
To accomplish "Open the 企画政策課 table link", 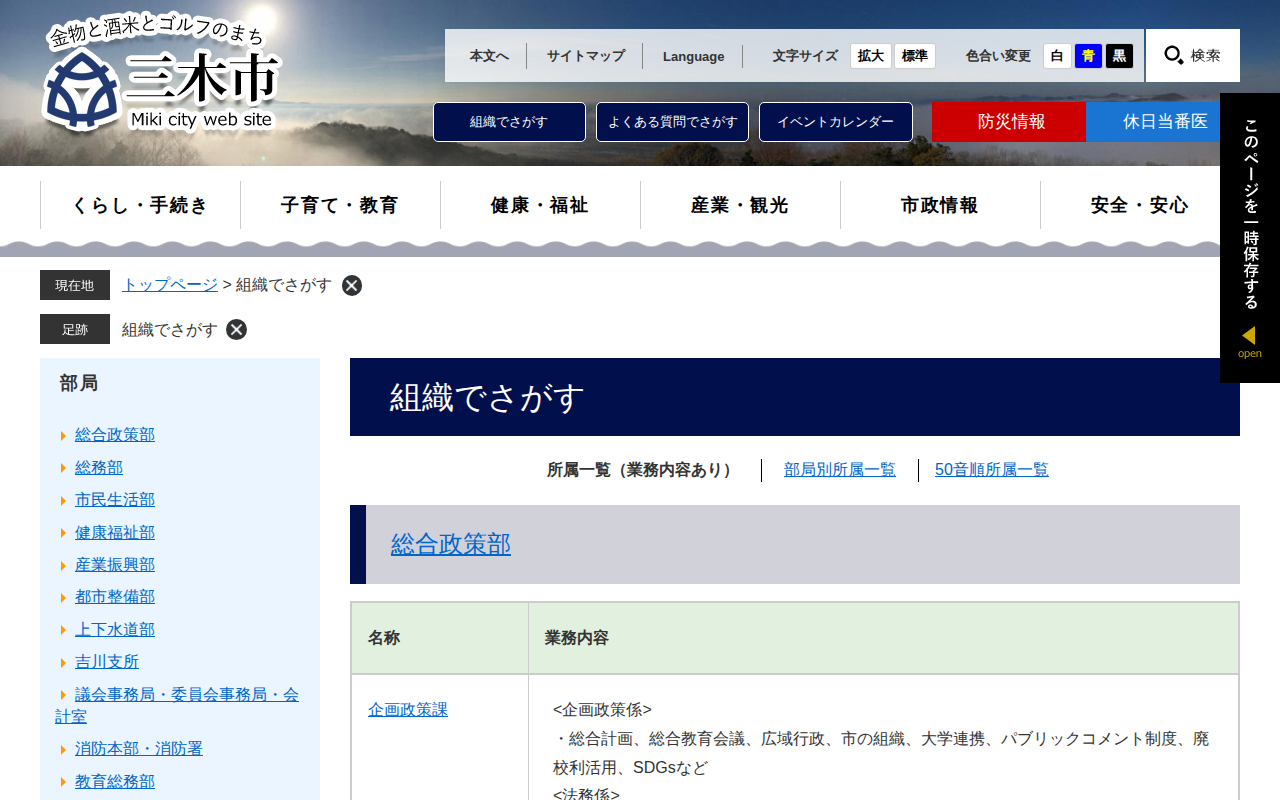I will [408, 710].
